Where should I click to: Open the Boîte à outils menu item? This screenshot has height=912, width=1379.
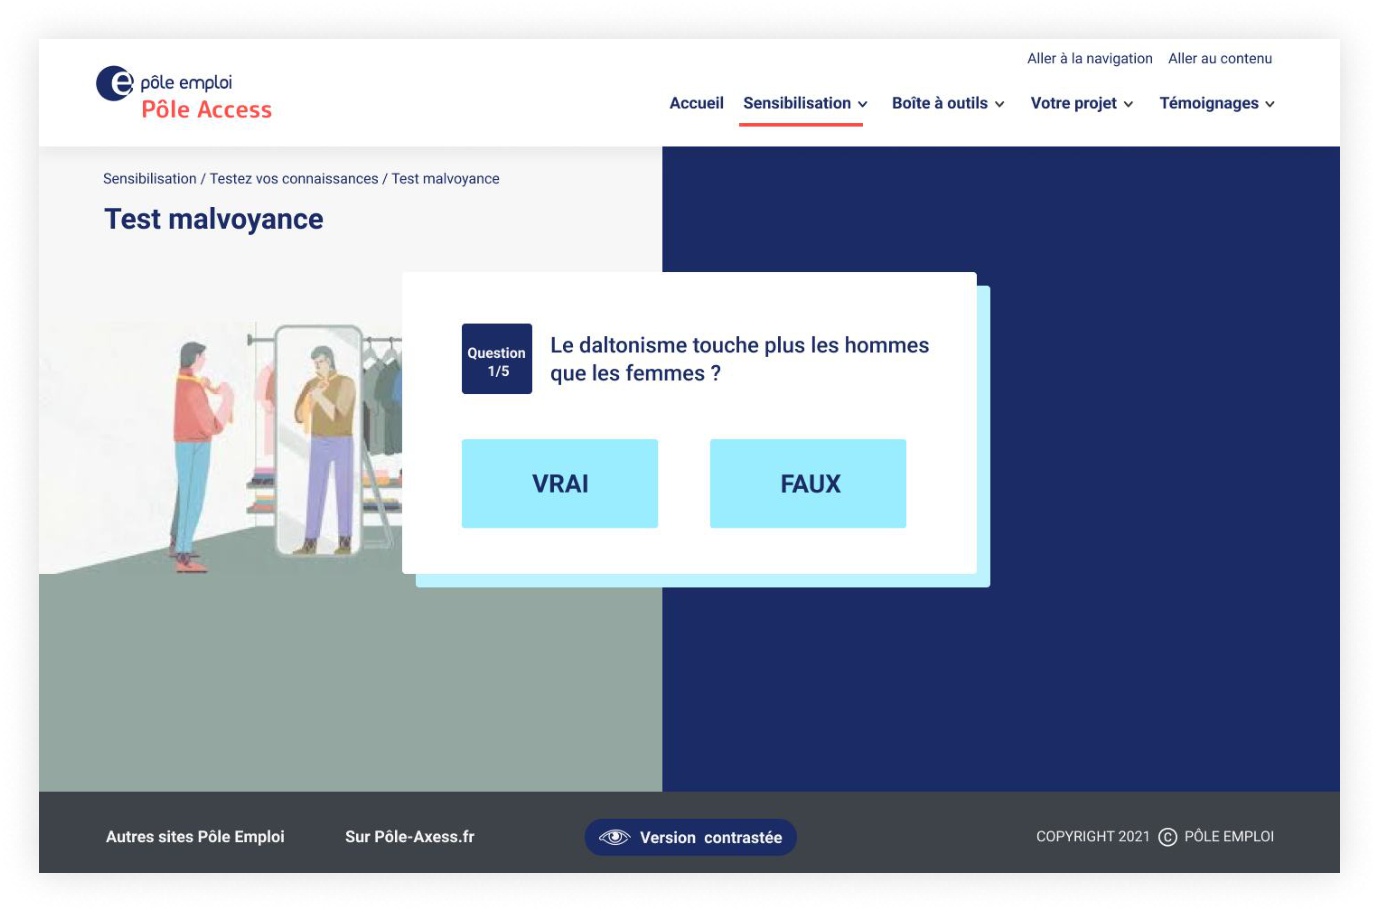(x=940, y=103)
